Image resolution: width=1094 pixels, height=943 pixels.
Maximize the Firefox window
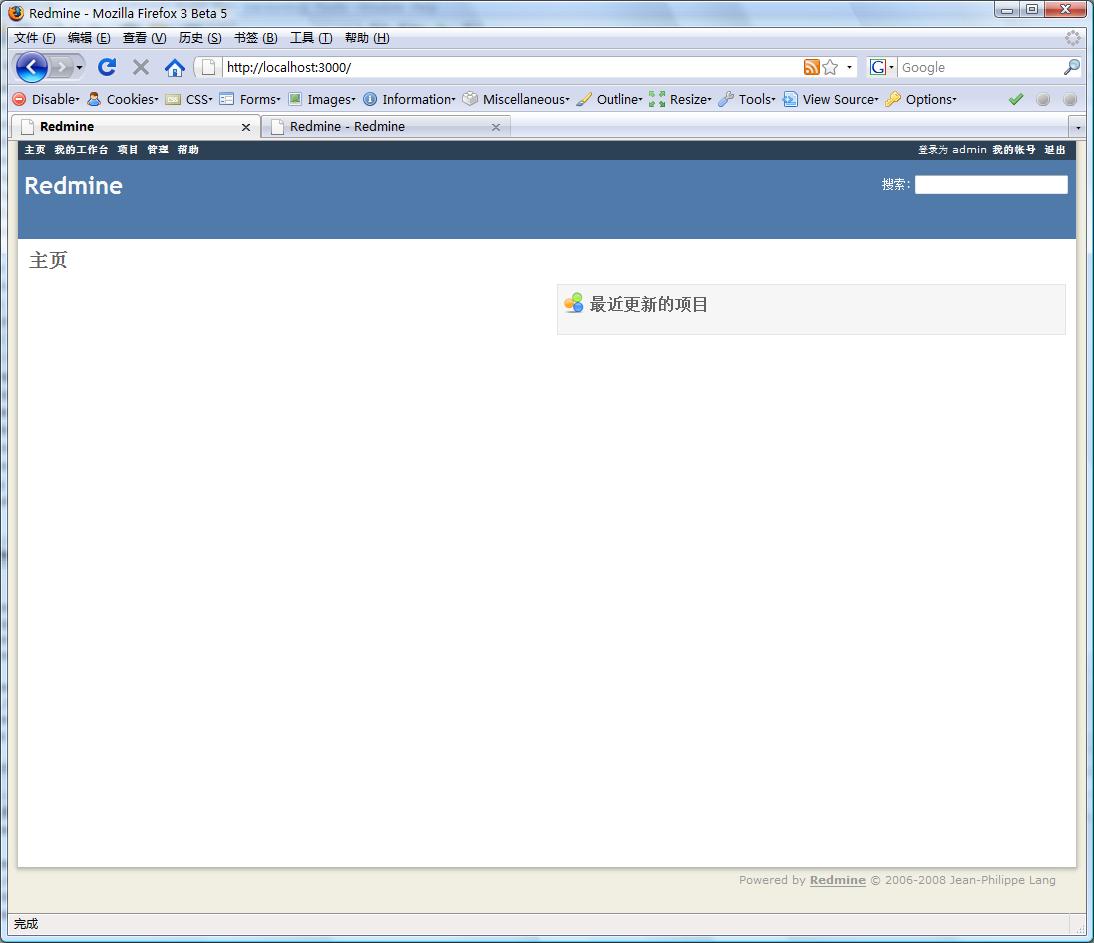pos(1032,9)
